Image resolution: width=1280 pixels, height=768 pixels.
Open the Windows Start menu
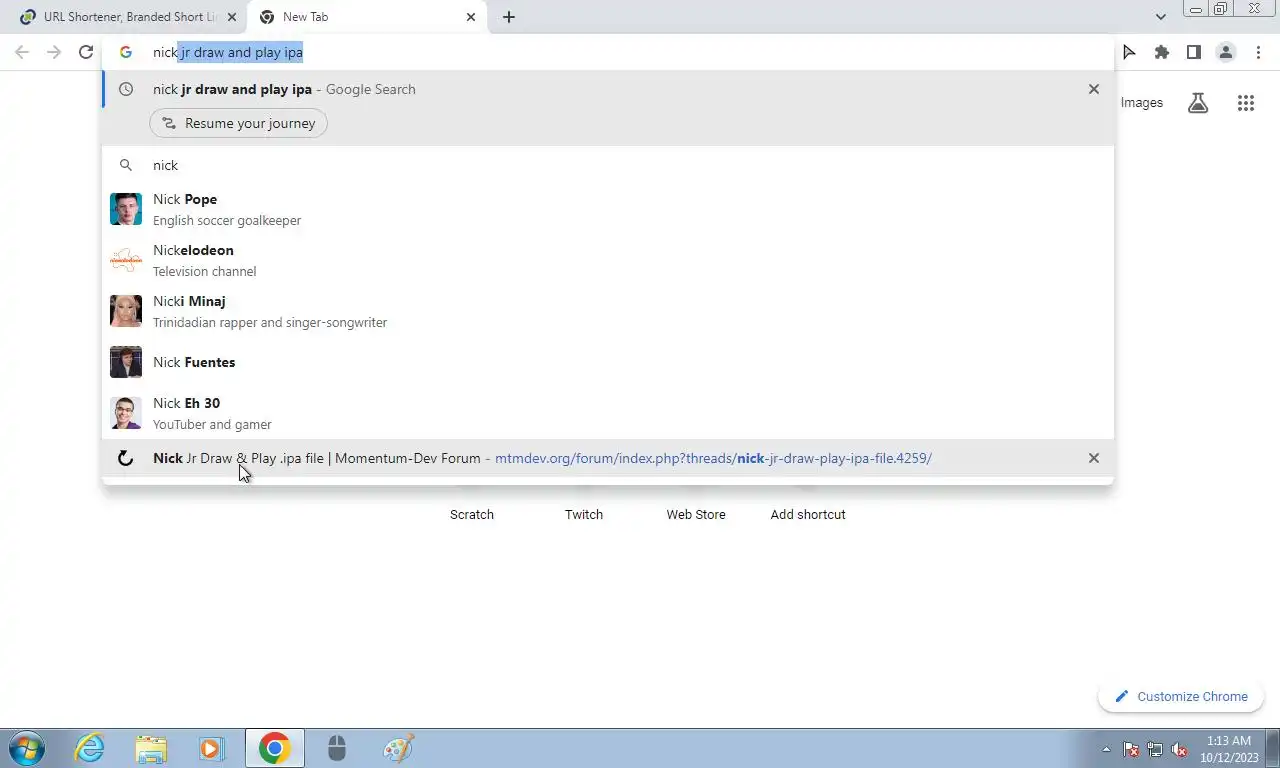[x=26, y=748]
